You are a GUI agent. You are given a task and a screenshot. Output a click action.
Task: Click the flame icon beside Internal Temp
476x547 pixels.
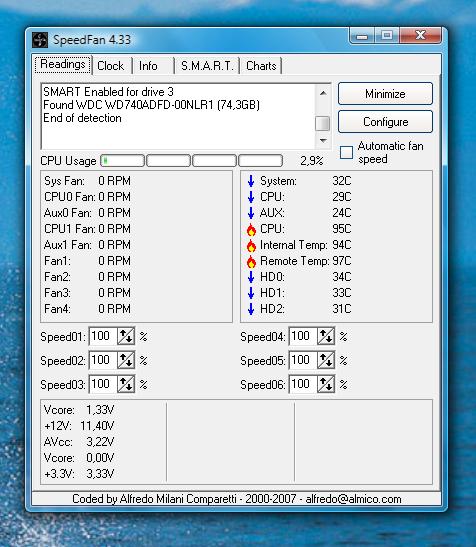click(251, 245)
